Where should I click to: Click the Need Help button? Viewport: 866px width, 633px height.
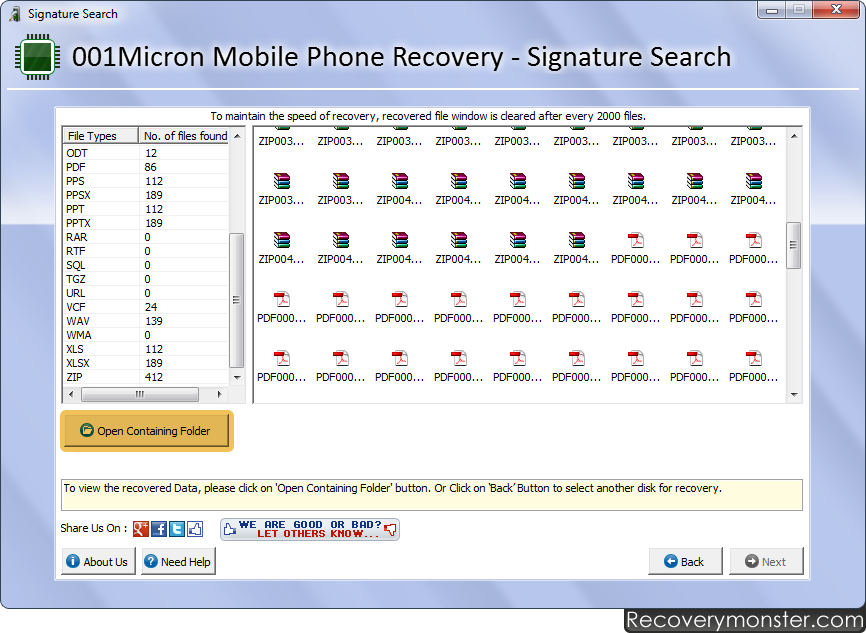point(178,562)
